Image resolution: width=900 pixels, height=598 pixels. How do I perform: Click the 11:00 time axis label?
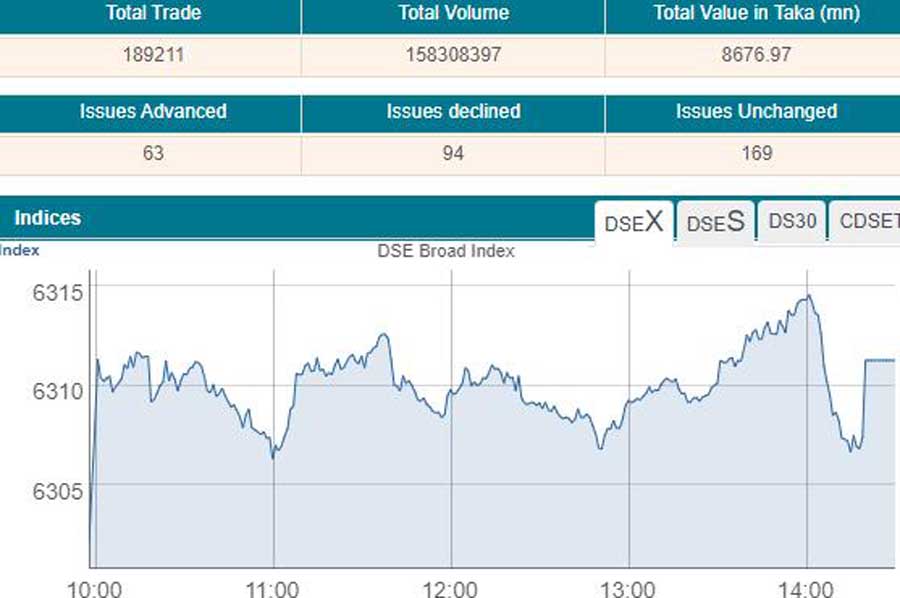coord(273,588)
